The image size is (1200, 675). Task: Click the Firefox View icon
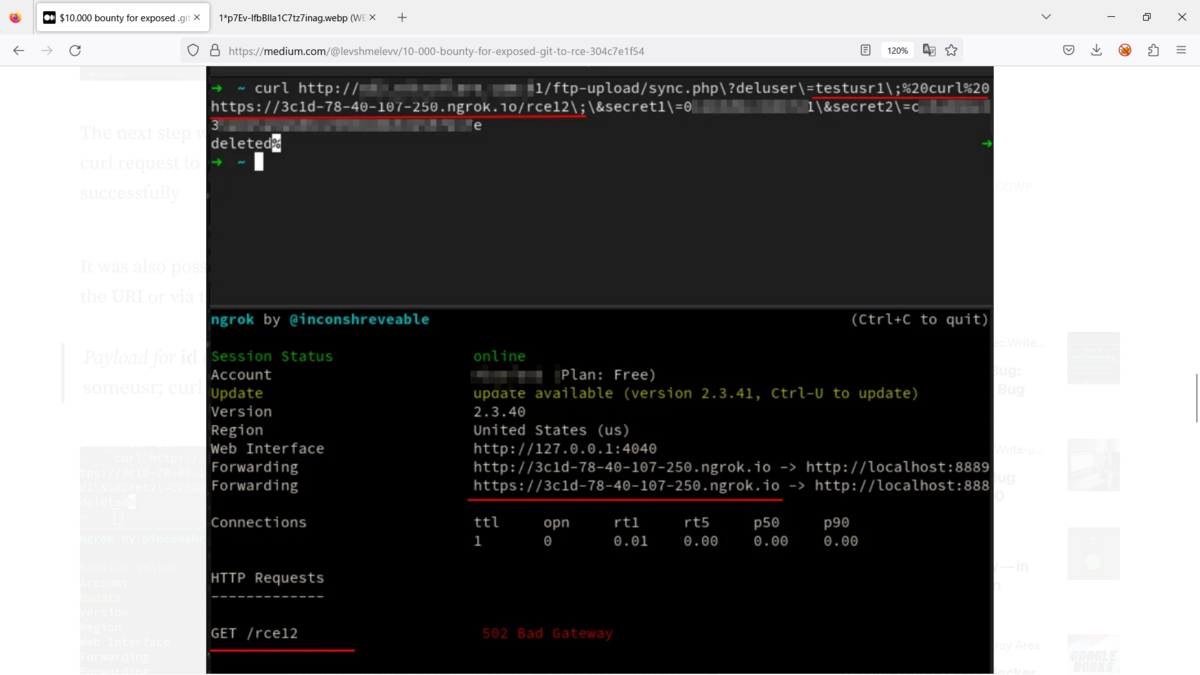[x=15, y=17]
